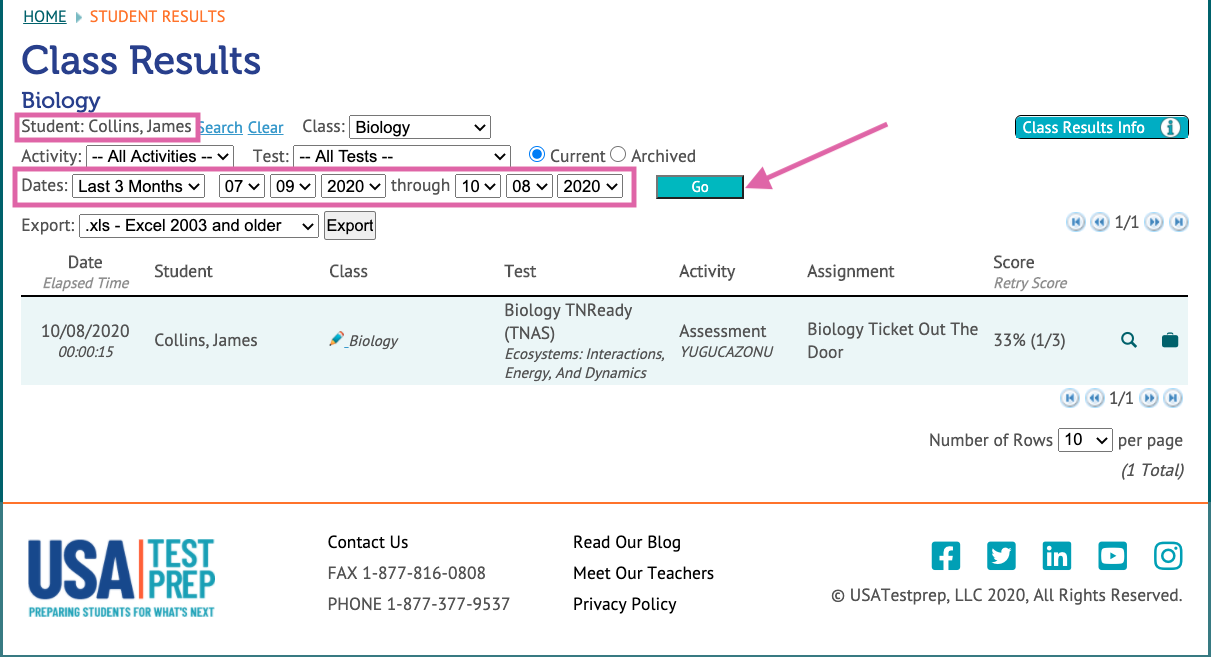Click the USA Test Prep logo
1211x657 pixels.
point(121,578)
